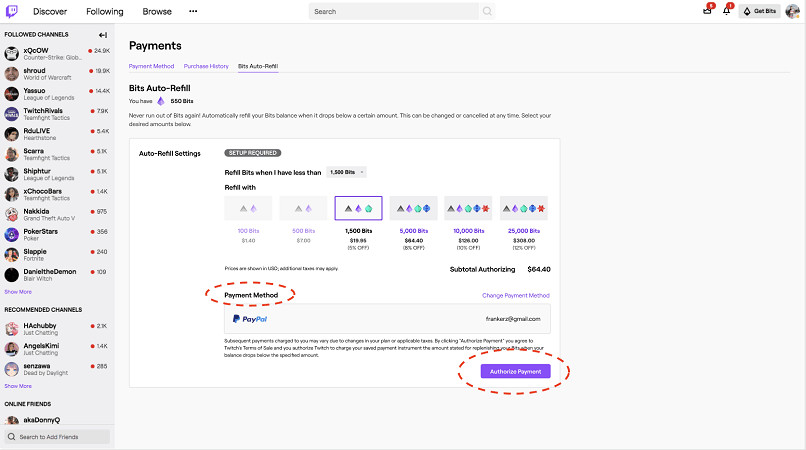This screenshot has height=450, width=806.
Task: Click the $64.40 subtotal amount
Action: coord(539,269)
